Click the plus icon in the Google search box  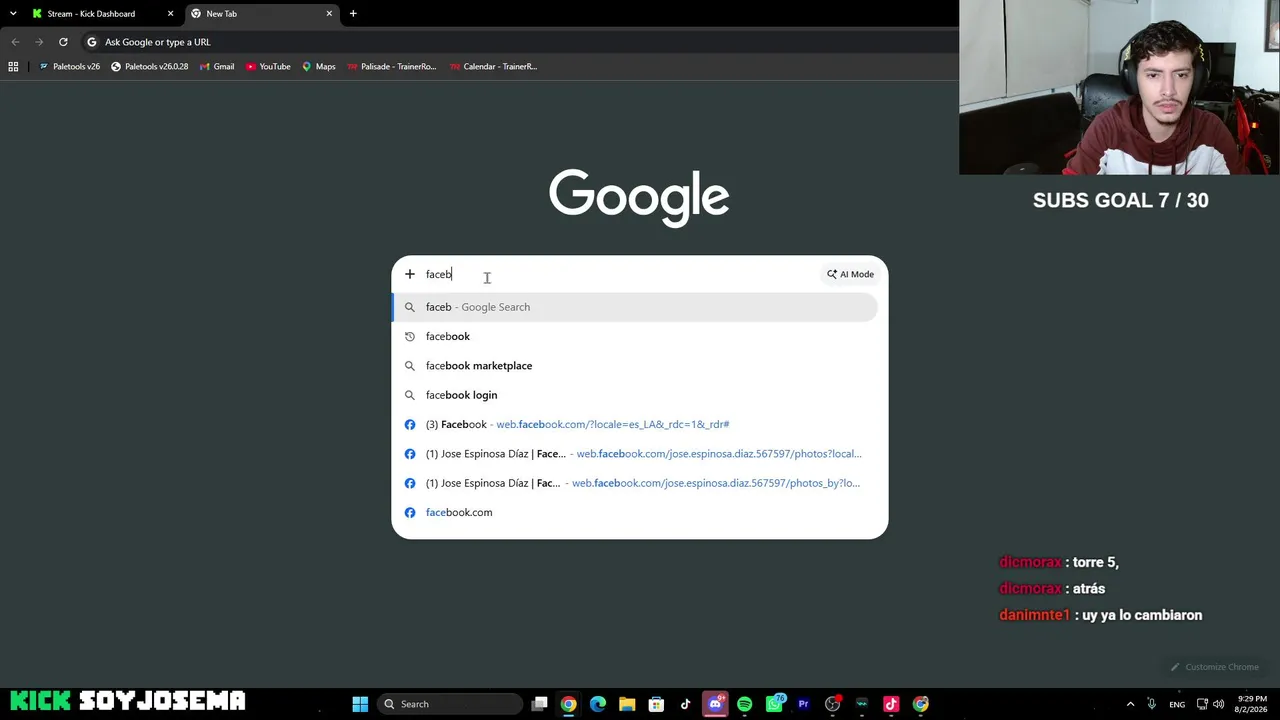click(x=409, y=274)
